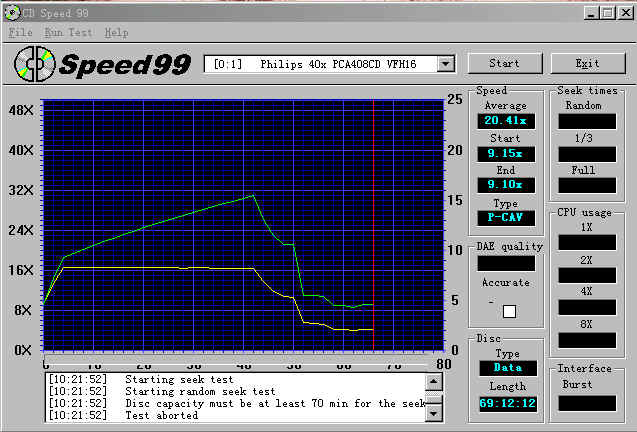The image size is (637, 432).
Task: Click the P-CAV type field
Action: pyautogui.click(x=505, y=217)
